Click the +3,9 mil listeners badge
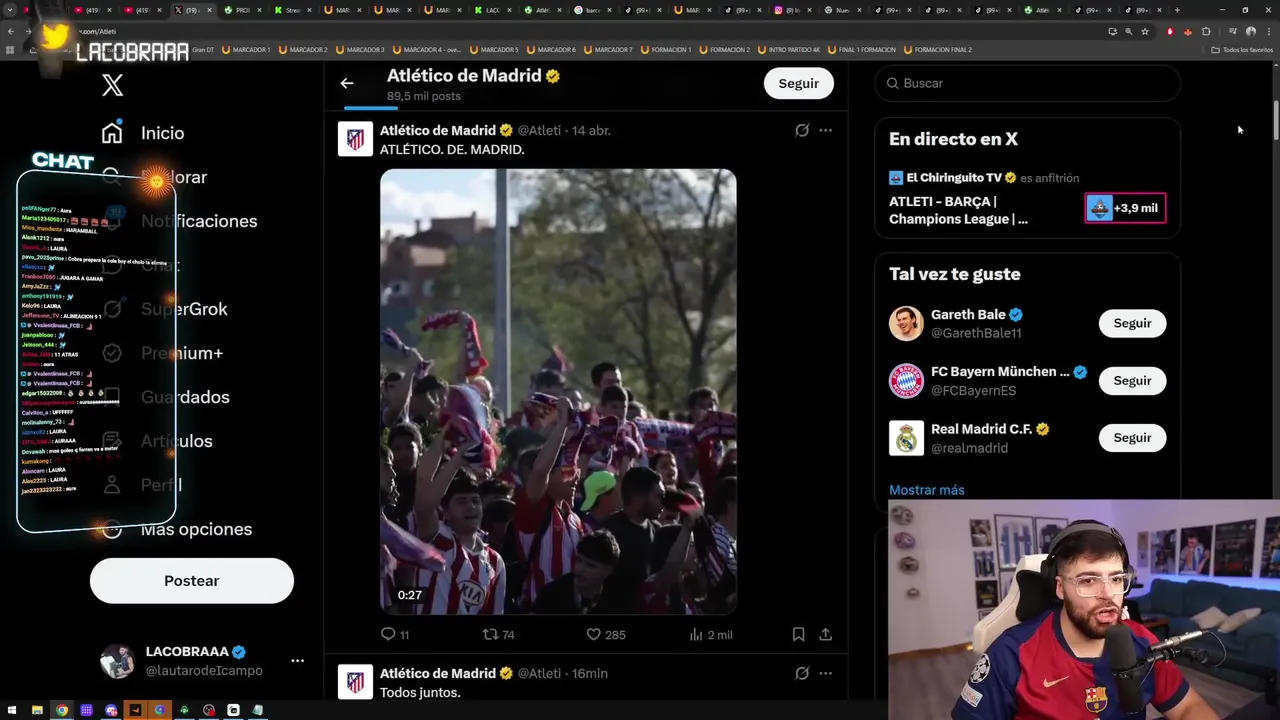The image size is (1280, 720). 1125,208
